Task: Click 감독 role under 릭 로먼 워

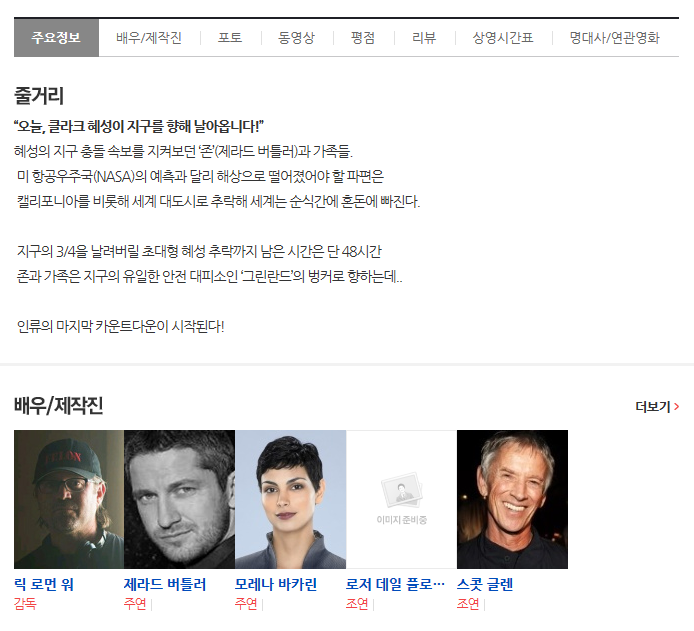Action: click(25, 604)
